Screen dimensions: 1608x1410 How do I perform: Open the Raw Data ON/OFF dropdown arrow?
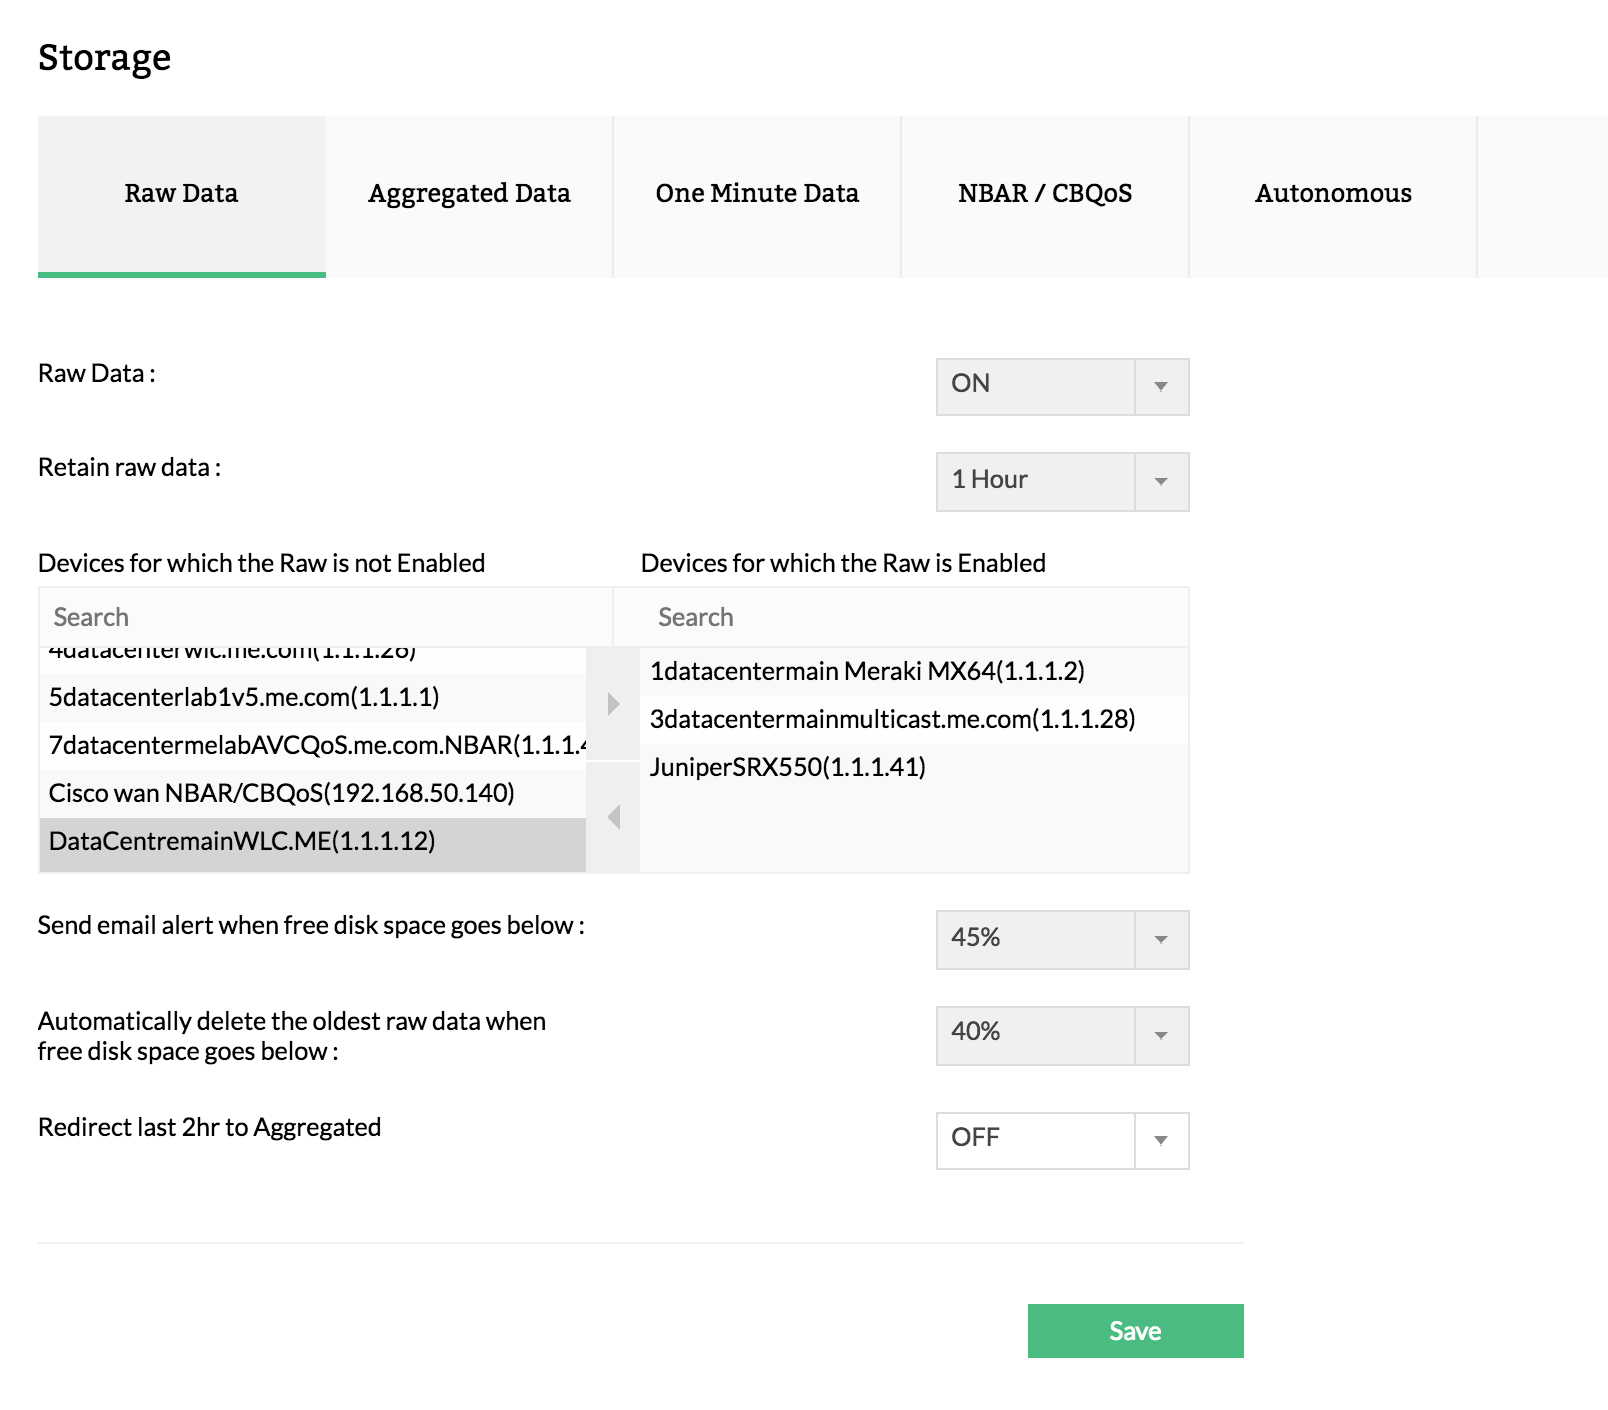coord(1160,386)
